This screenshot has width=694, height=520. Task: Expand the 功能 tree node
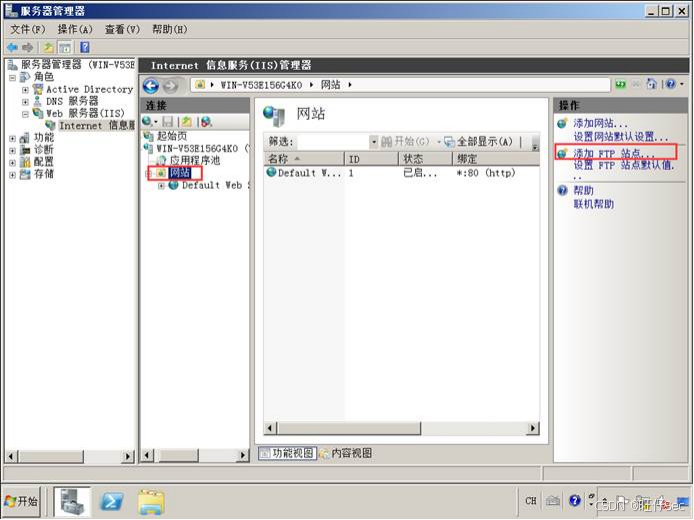point(12,139)
